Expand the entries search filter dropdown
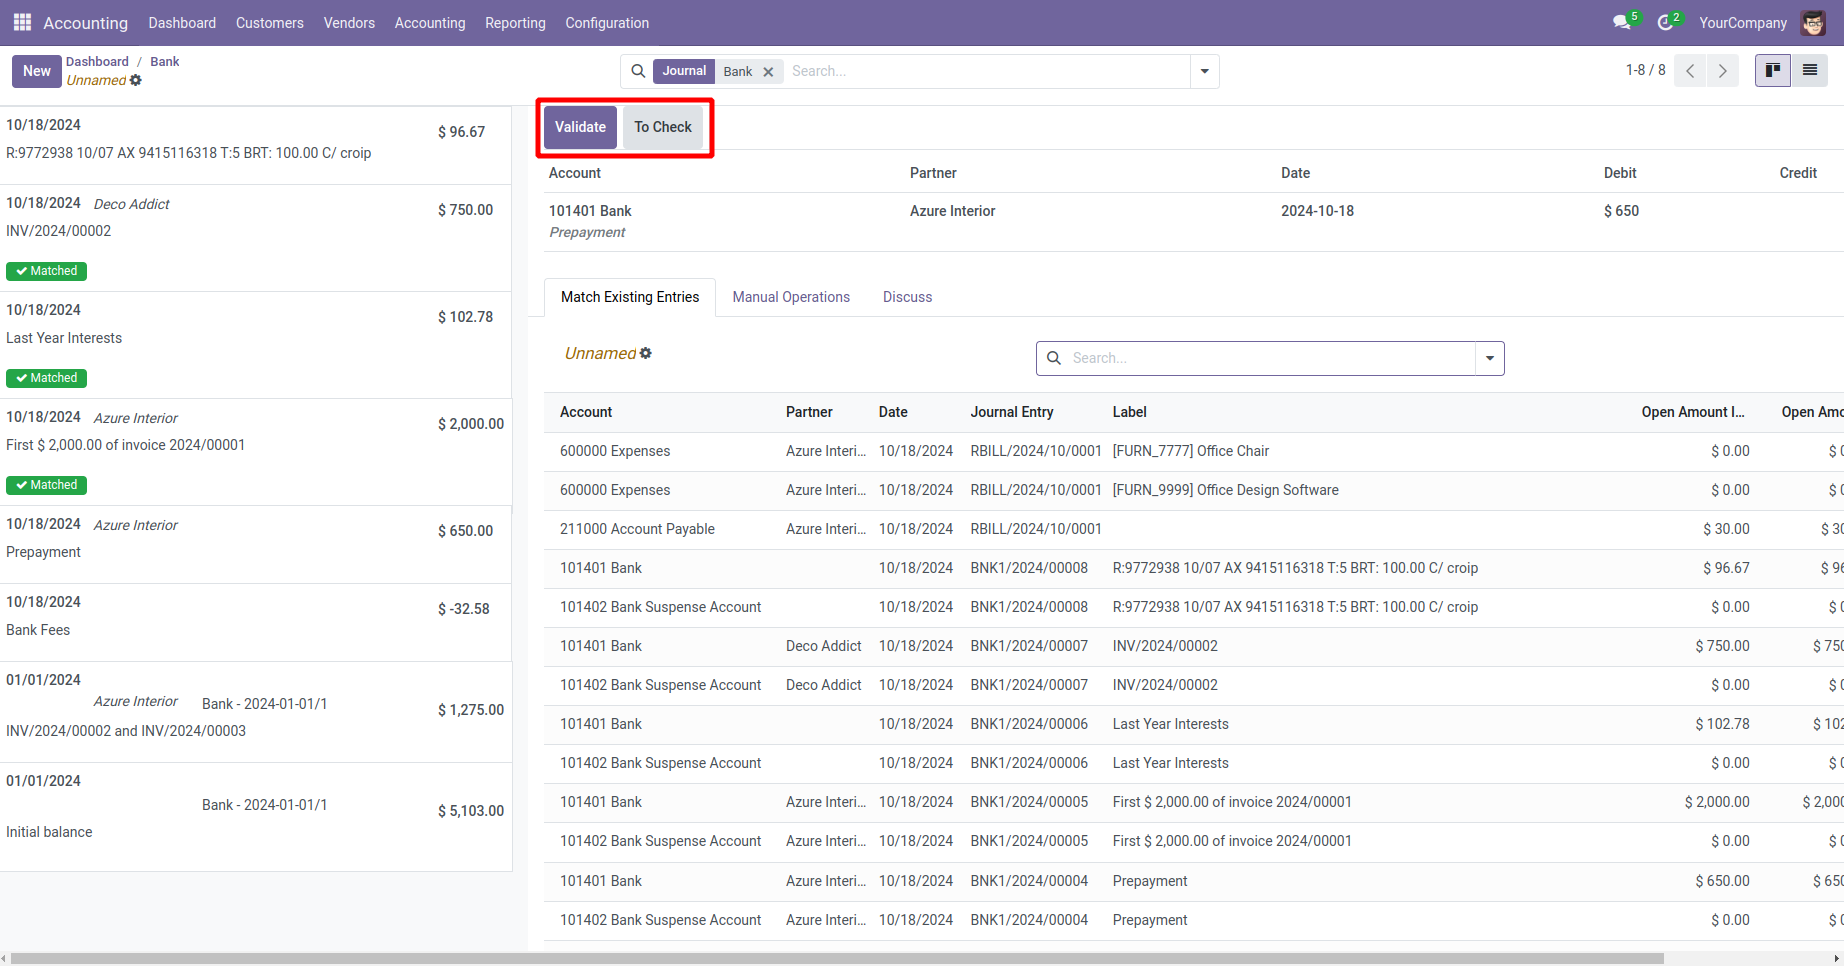This screenshot has height=966, width=1844. point(1490,358)
